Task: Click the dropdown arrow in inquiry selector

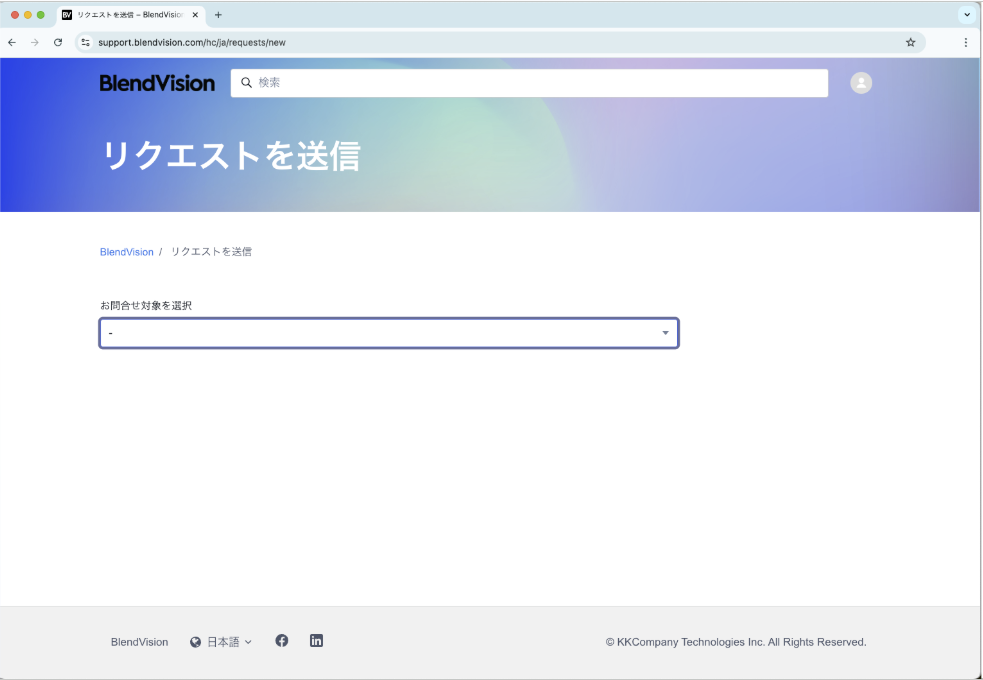Action: 665,333
